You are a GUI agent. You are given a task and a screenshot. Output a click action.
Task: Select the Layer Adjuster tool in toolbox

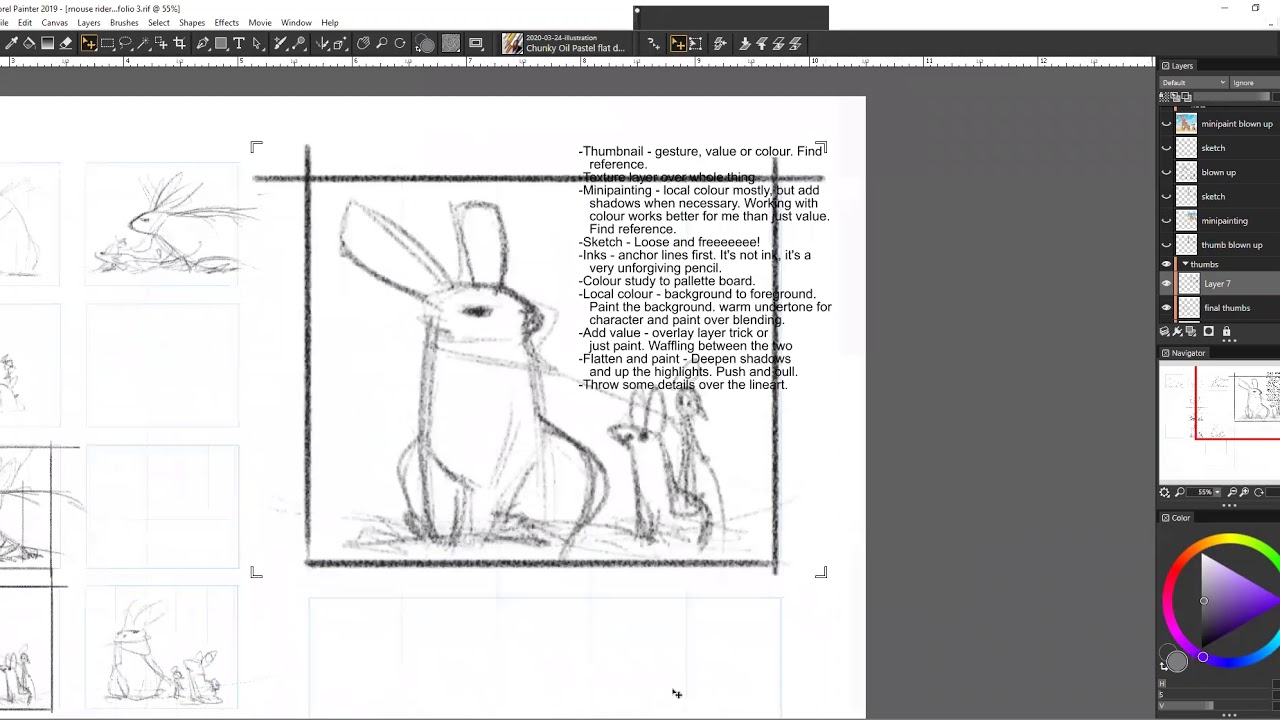coord(88,43)
